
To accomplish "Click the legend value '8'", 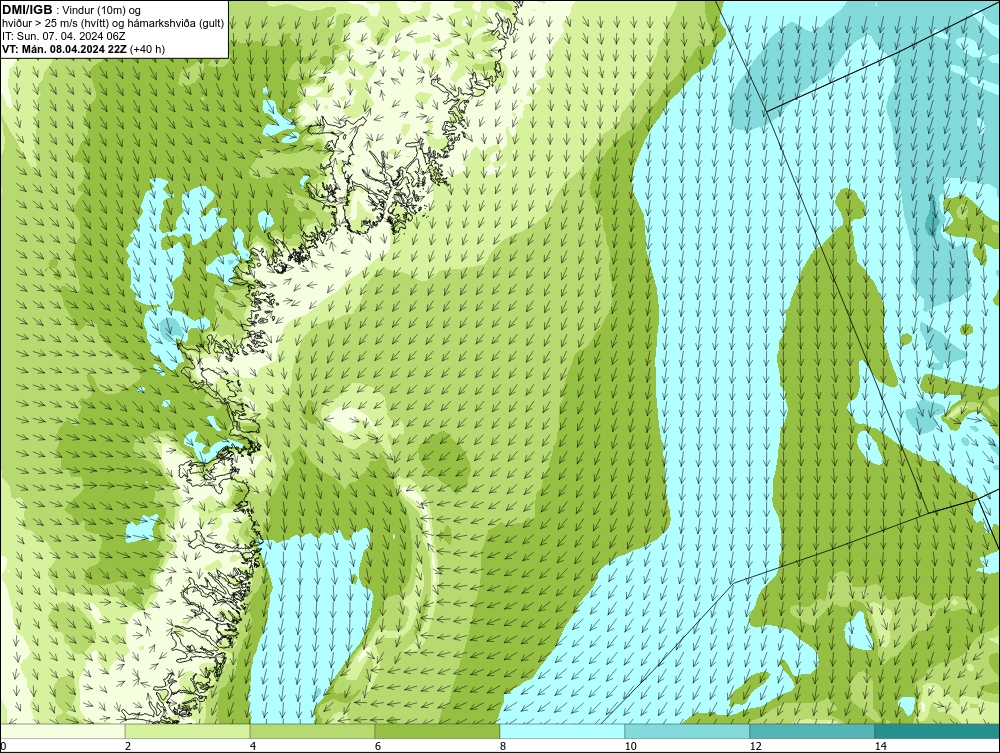I will coord(503,746).
